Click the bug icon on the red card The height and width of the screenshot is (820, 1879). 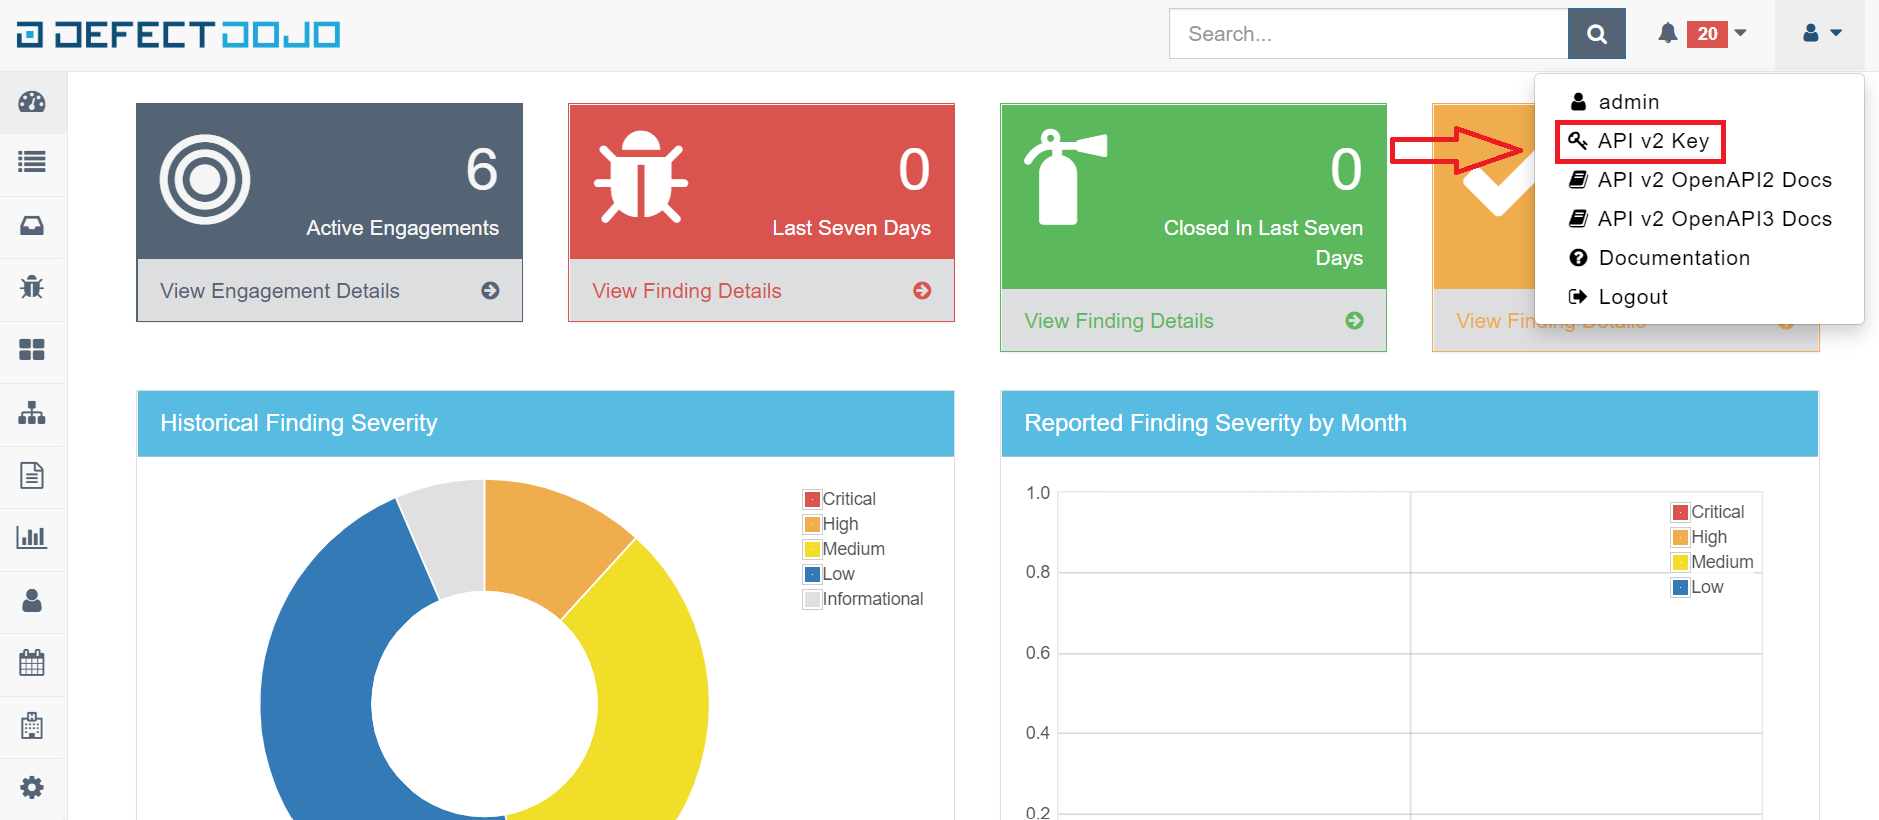(641, 176)
